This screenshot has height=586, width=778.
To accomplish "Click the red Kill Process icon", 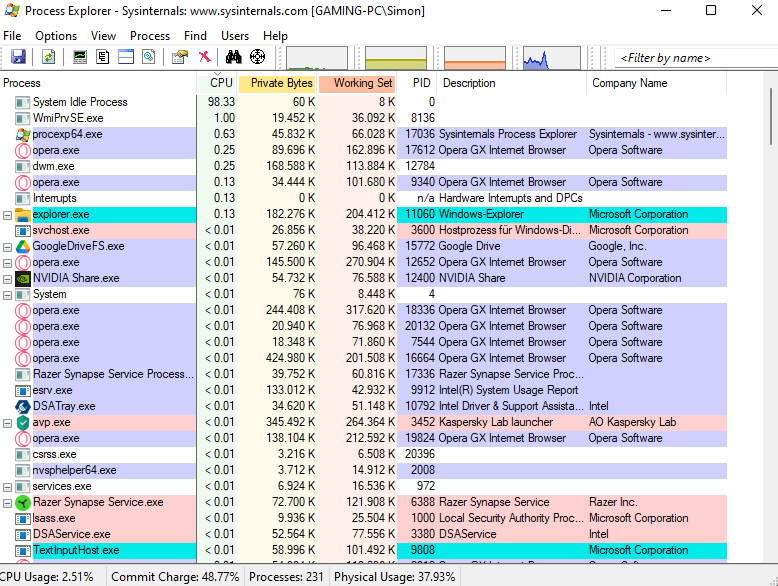I will (x=204, y=57).
